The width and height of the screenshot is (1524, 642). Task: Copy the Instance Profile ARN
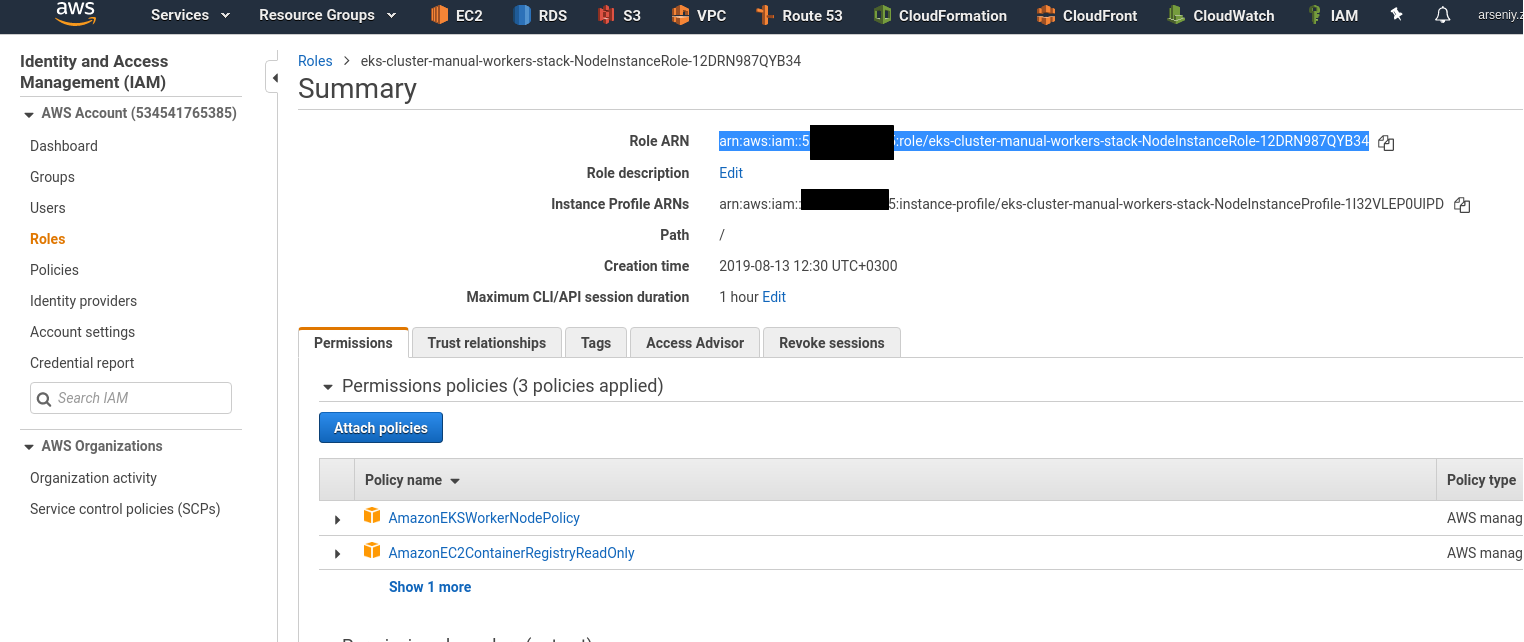pyautogui.click(x=1462, y=205)
